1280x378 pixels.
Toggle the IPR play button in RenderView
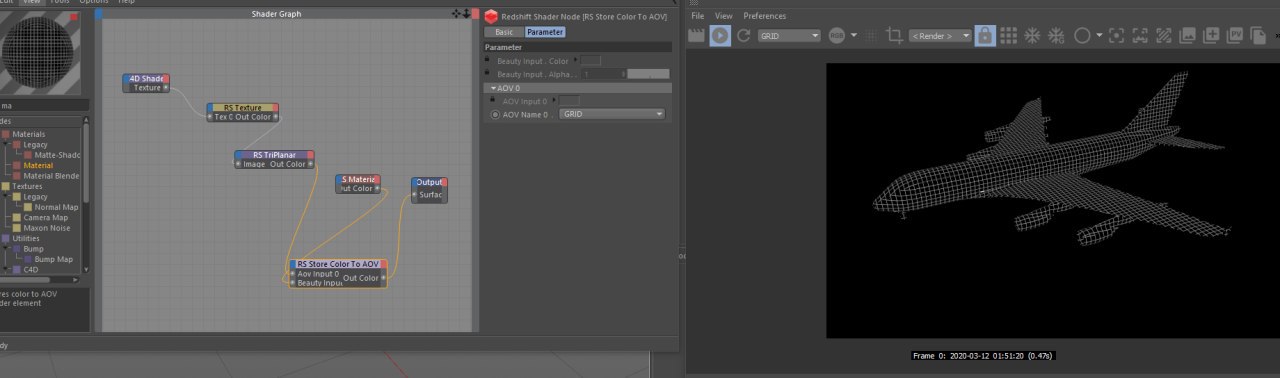[720, 35]
